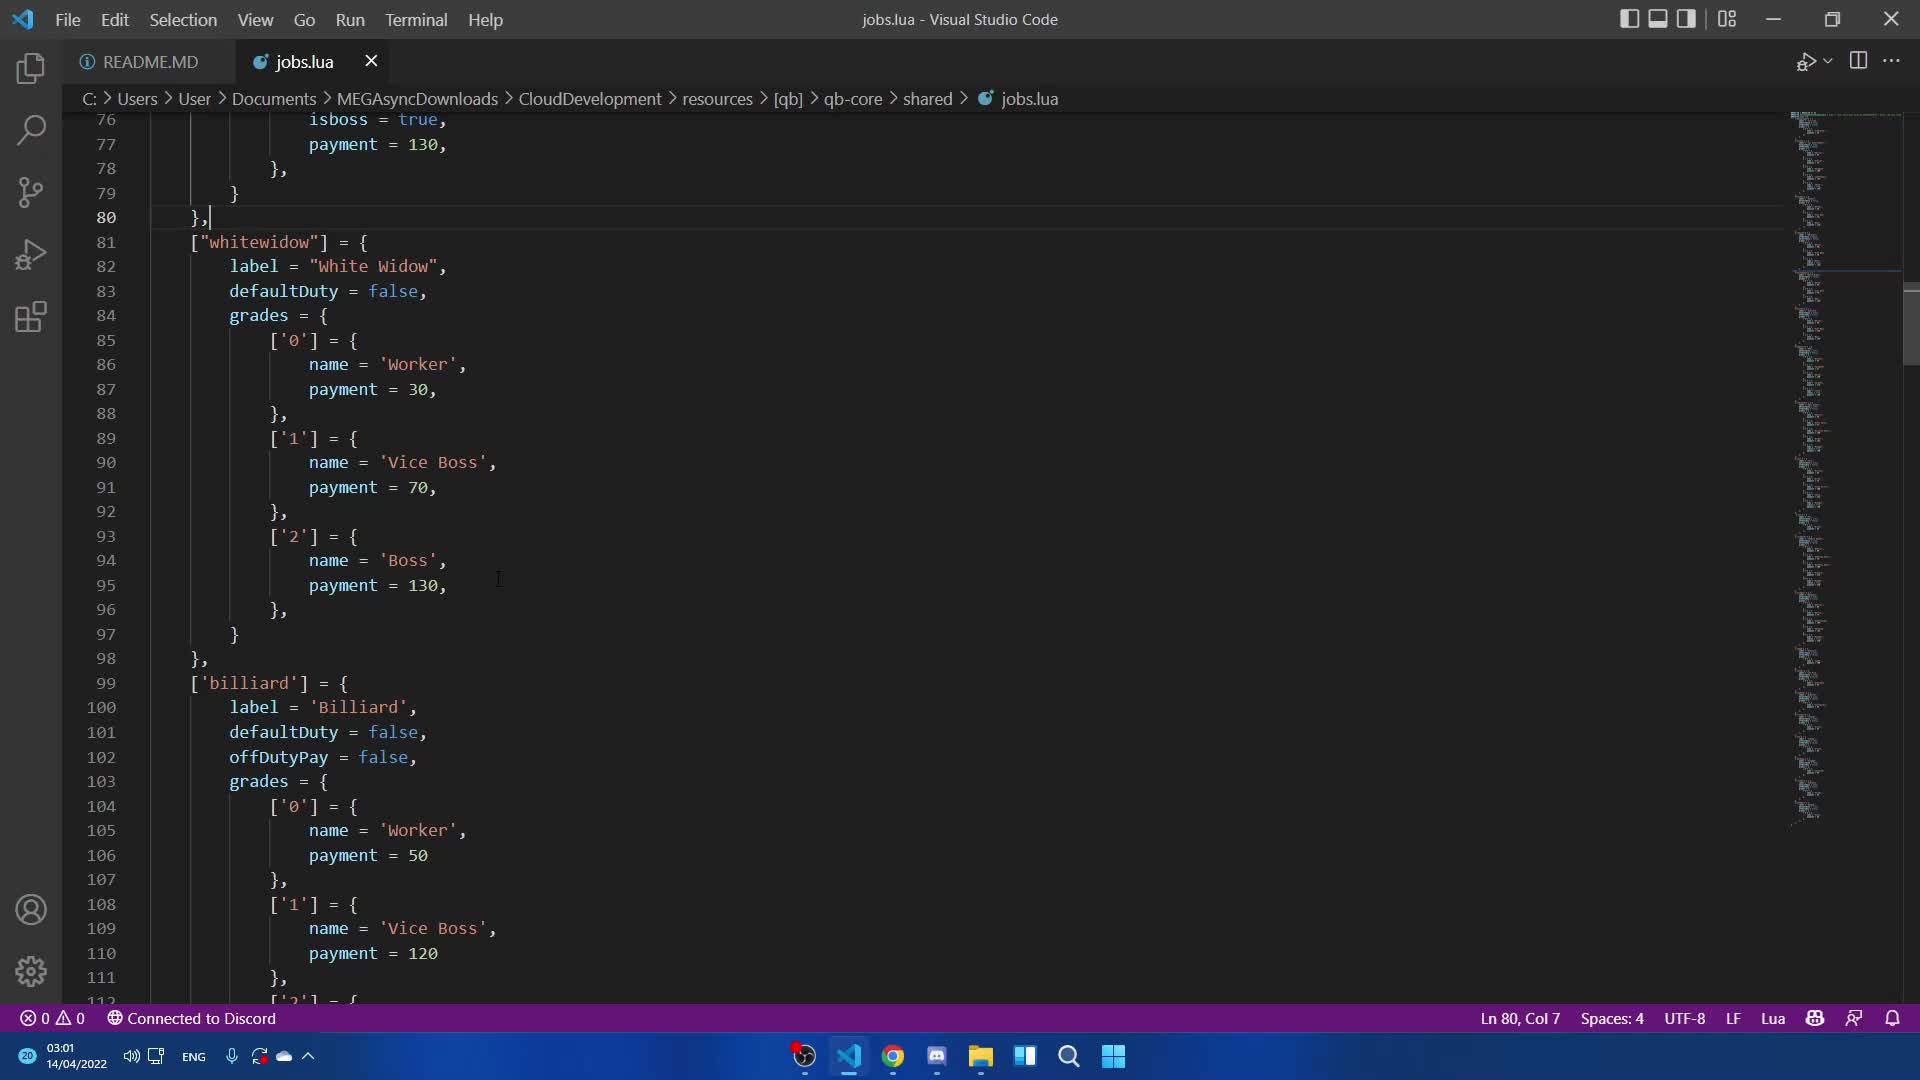1920x1080 pixels.
Task: Toggle the secondary side bar
Action: pos(1687,18)
